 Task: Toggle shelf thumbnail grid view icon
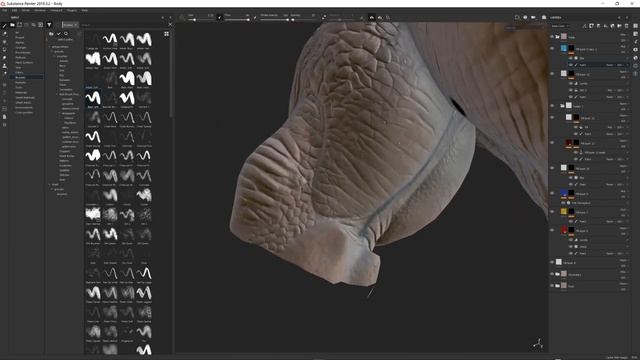[167, 34]
